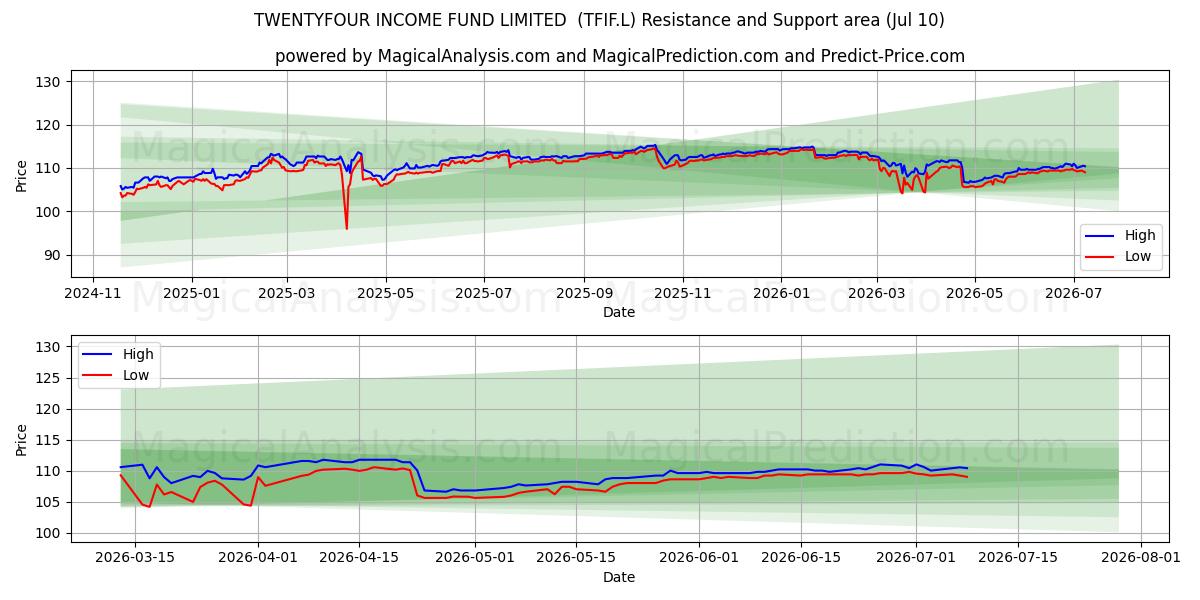Click the 'Price' y-axis label of bottom chart

[x=22, y=438]
